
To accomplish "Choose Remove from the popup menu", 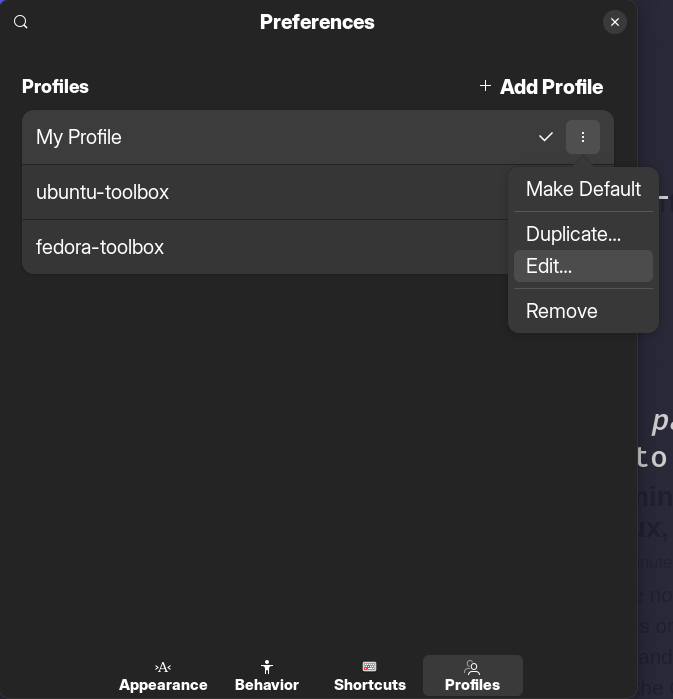I will coord(583,311).
